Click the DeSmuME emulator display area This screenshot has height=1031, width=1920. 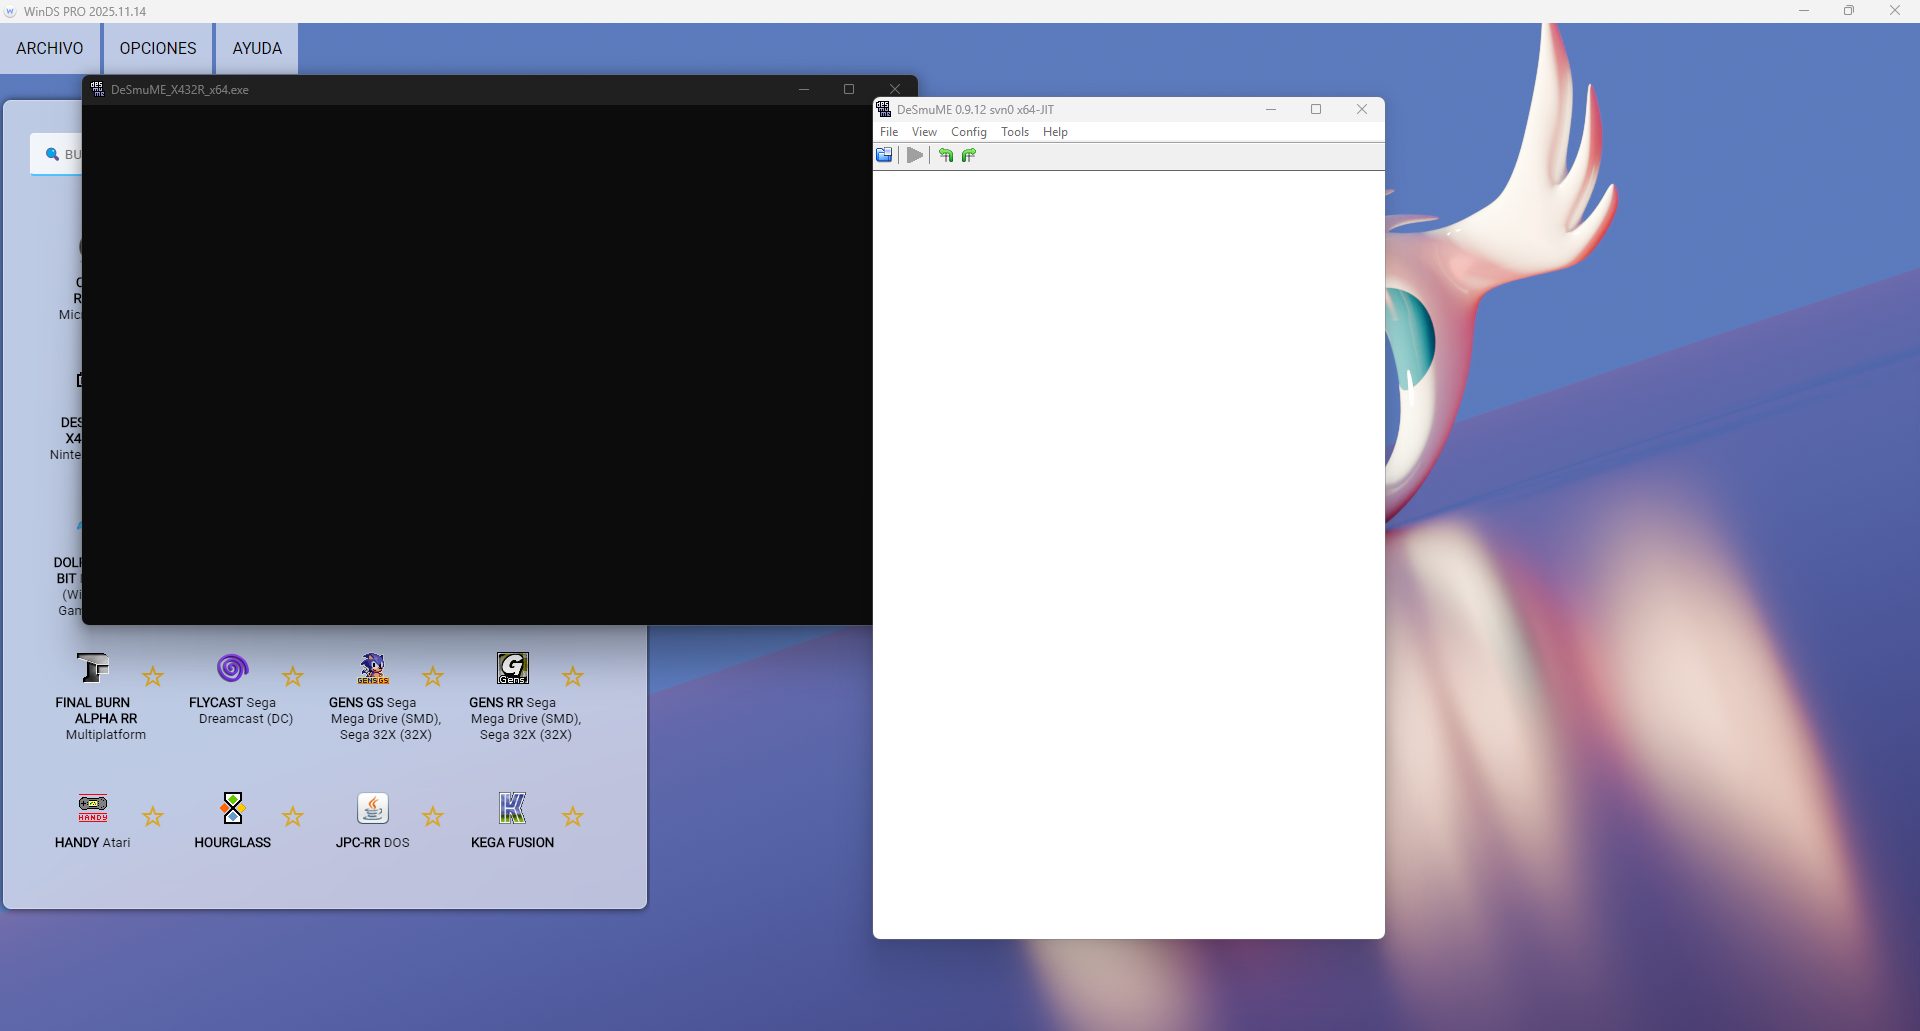pyautogui.click(x=1129, y=555)
